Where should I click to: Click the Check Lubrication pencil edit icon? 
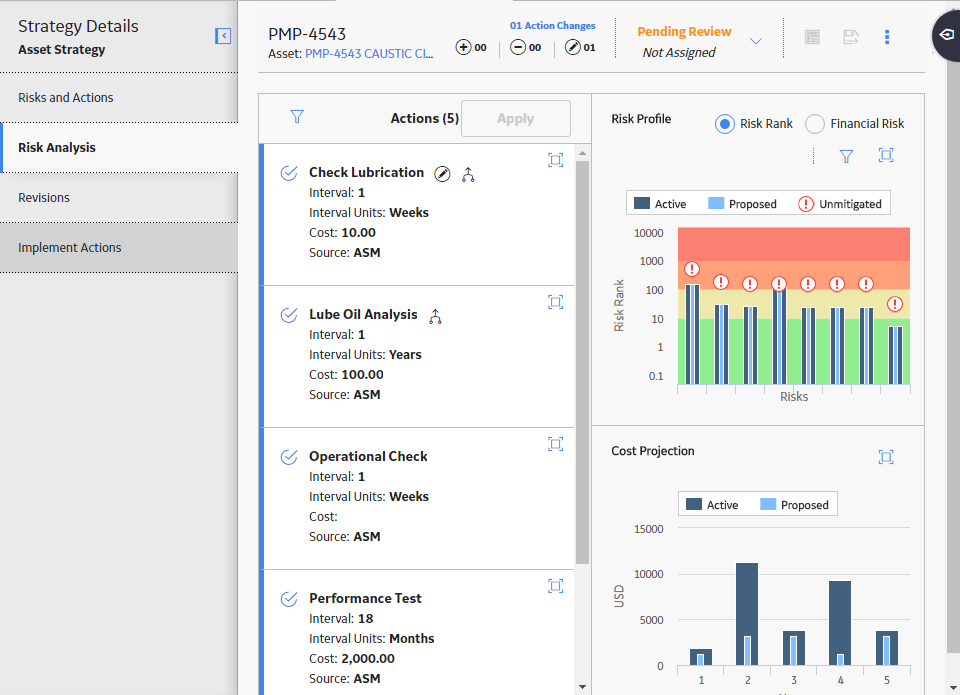(x=442, y=174)
